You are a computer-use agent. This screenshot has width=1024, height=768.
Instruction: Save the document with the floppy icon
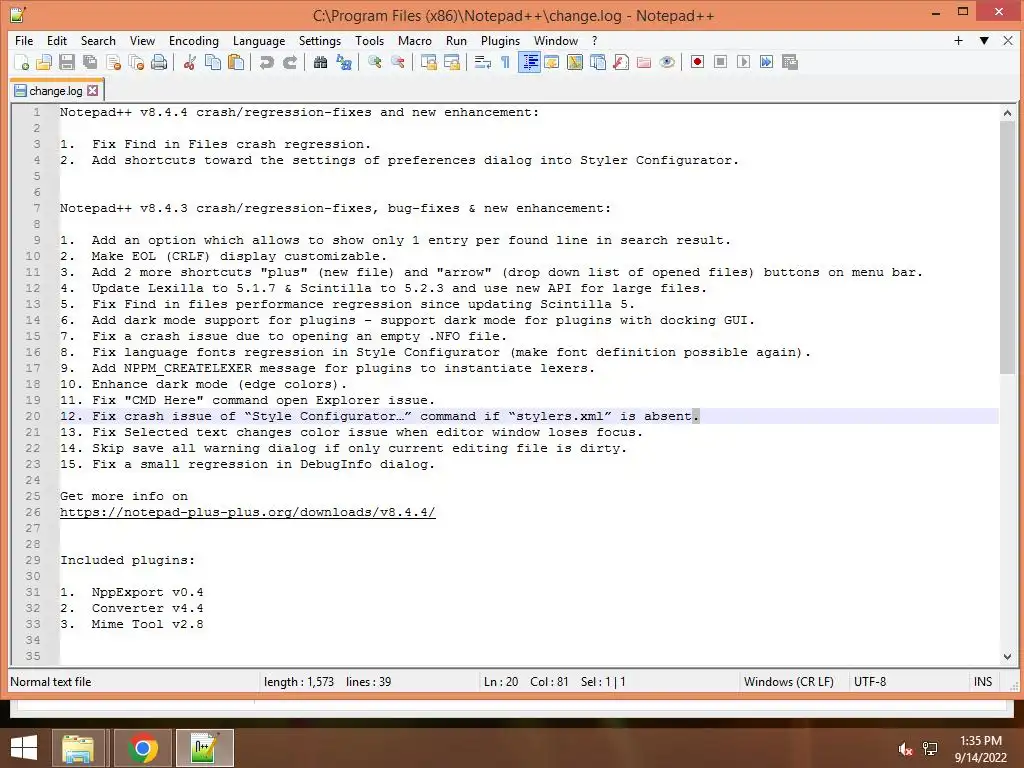click(67, 62)
